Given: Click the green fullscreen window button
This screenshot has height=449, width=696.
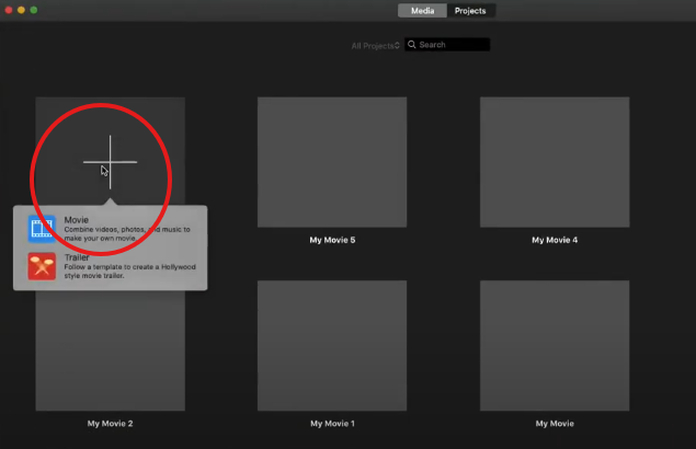Looking at the screenshot, I should tap(34, 10).
